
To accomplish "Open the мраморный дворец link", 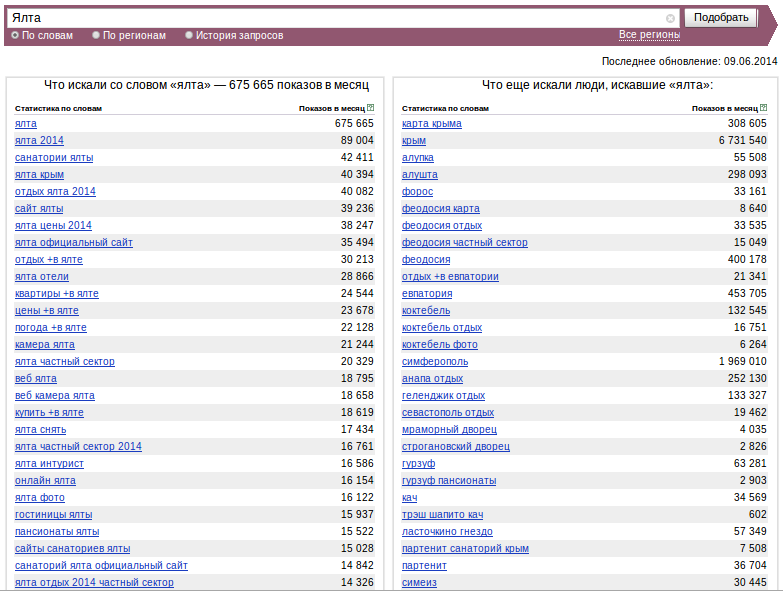I will point(449,429).
